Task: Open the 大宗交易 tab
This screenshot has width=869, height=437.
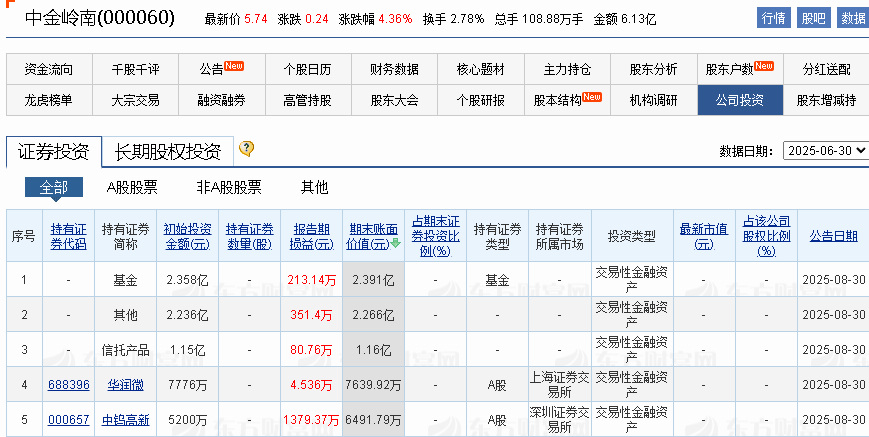Action: pos(135,100)
